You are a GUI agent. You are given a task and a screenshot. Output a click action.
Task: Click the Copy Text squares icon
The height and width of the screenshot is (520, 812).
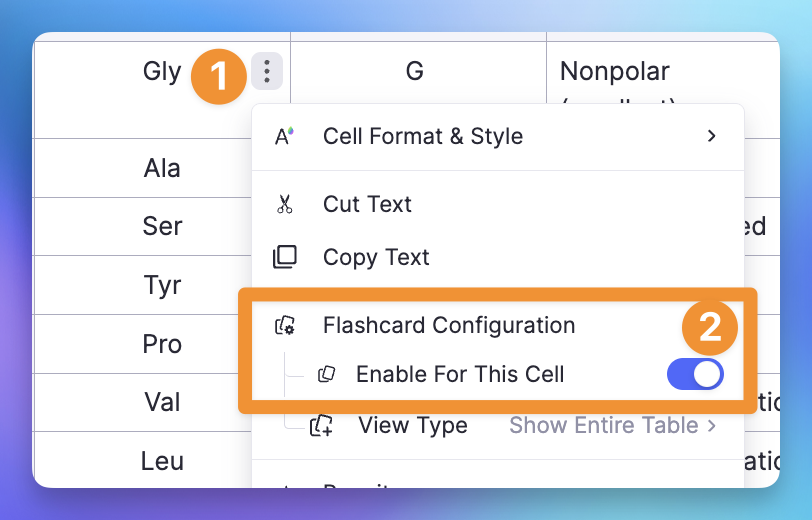(x=285, y=257)
